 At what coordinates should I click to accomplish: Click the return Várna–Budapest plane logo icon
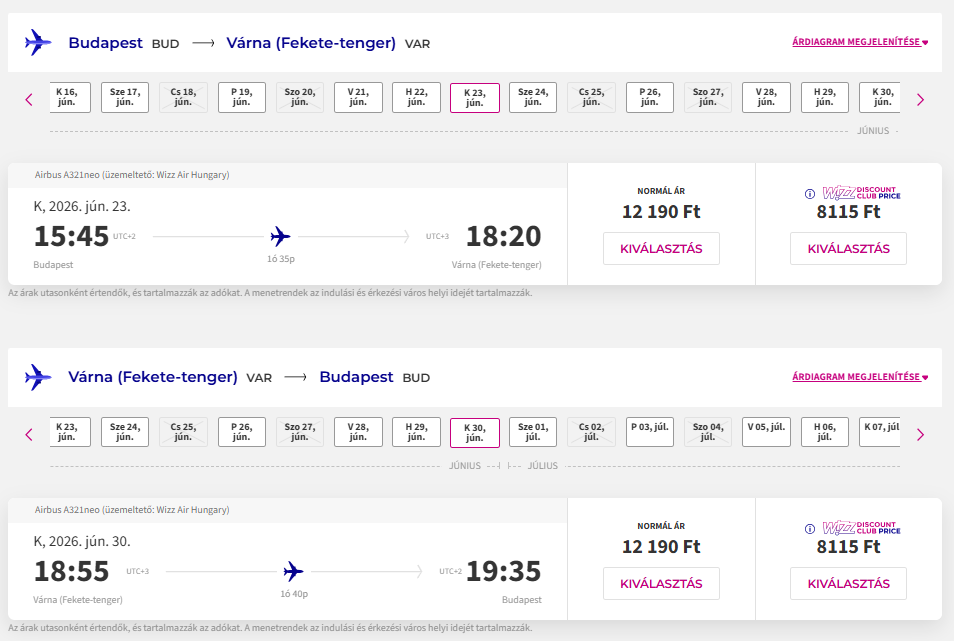point(38,377)
